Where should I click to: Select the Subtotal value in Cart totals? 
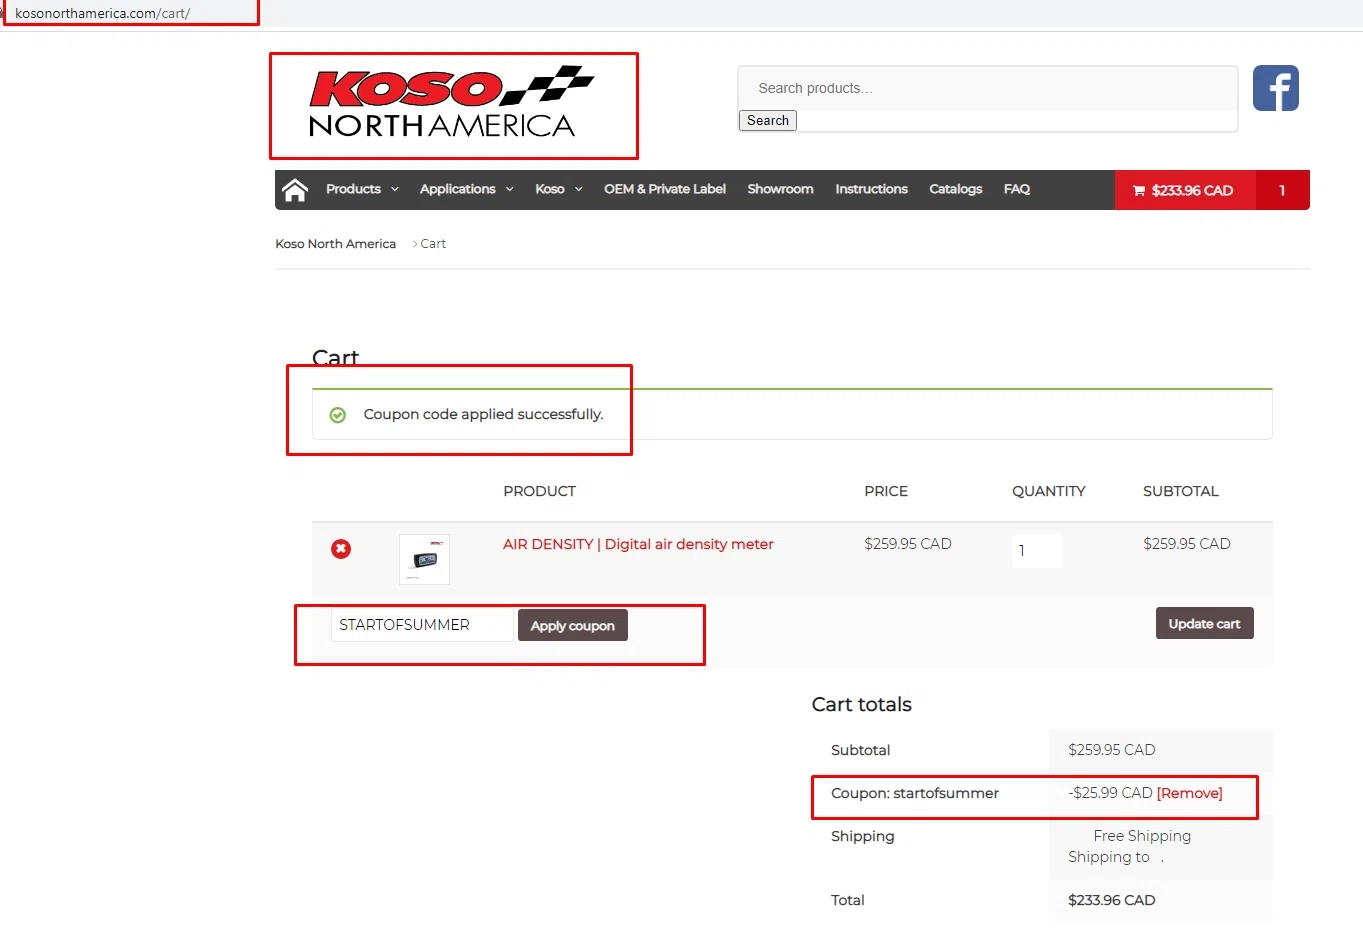click(1111, 750)
